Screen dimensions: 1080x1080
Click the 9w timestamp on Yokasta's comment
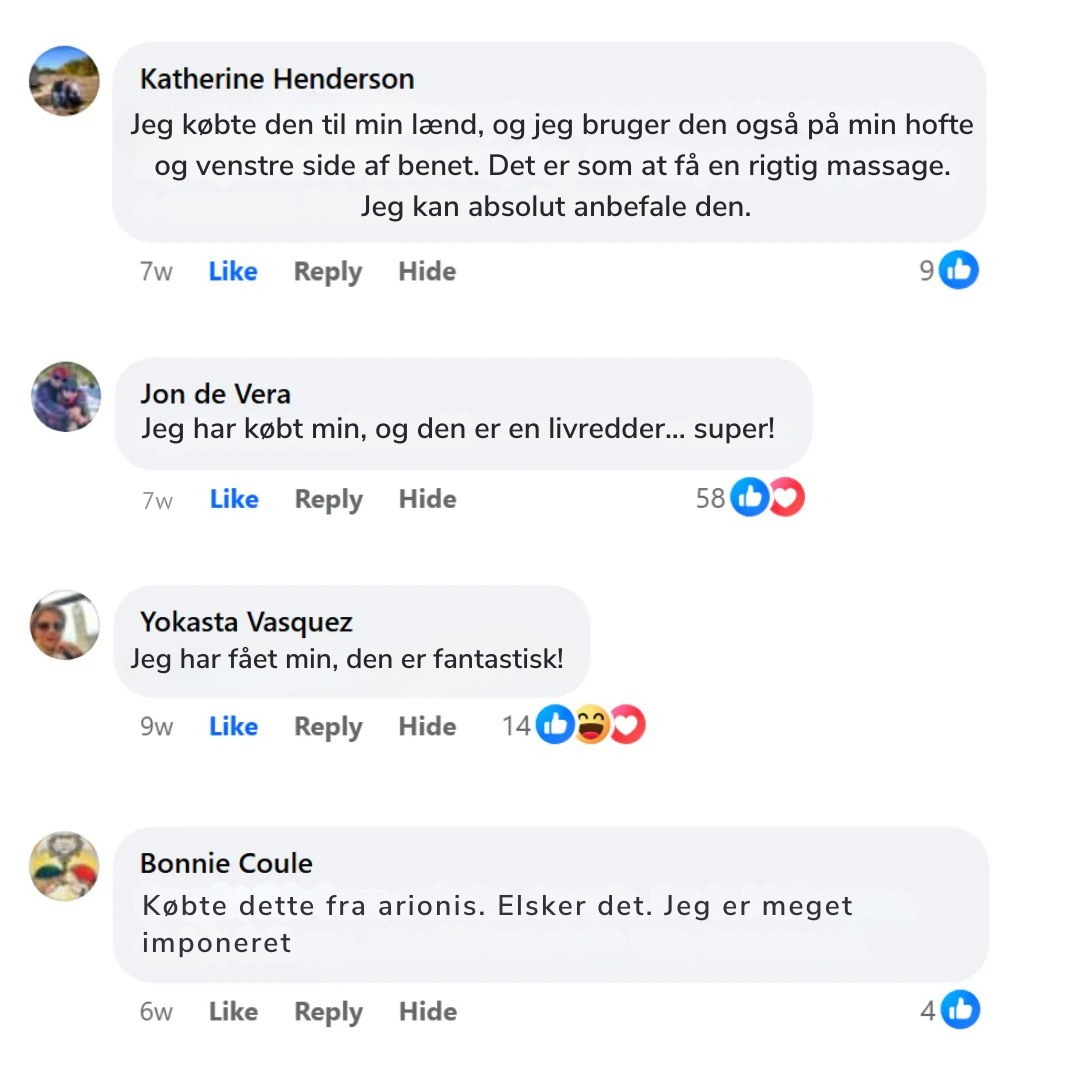click(156, 727)
